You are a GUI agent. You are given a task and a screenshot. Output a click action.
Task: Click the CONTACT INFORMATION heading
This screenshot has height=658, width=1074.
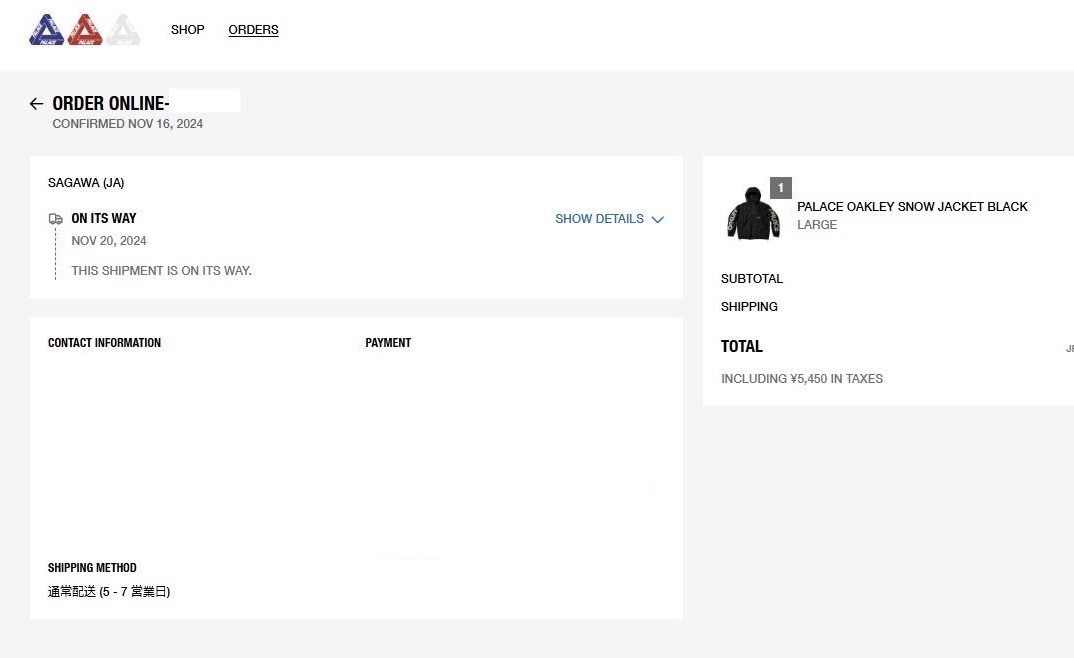[x=104, y=343]
